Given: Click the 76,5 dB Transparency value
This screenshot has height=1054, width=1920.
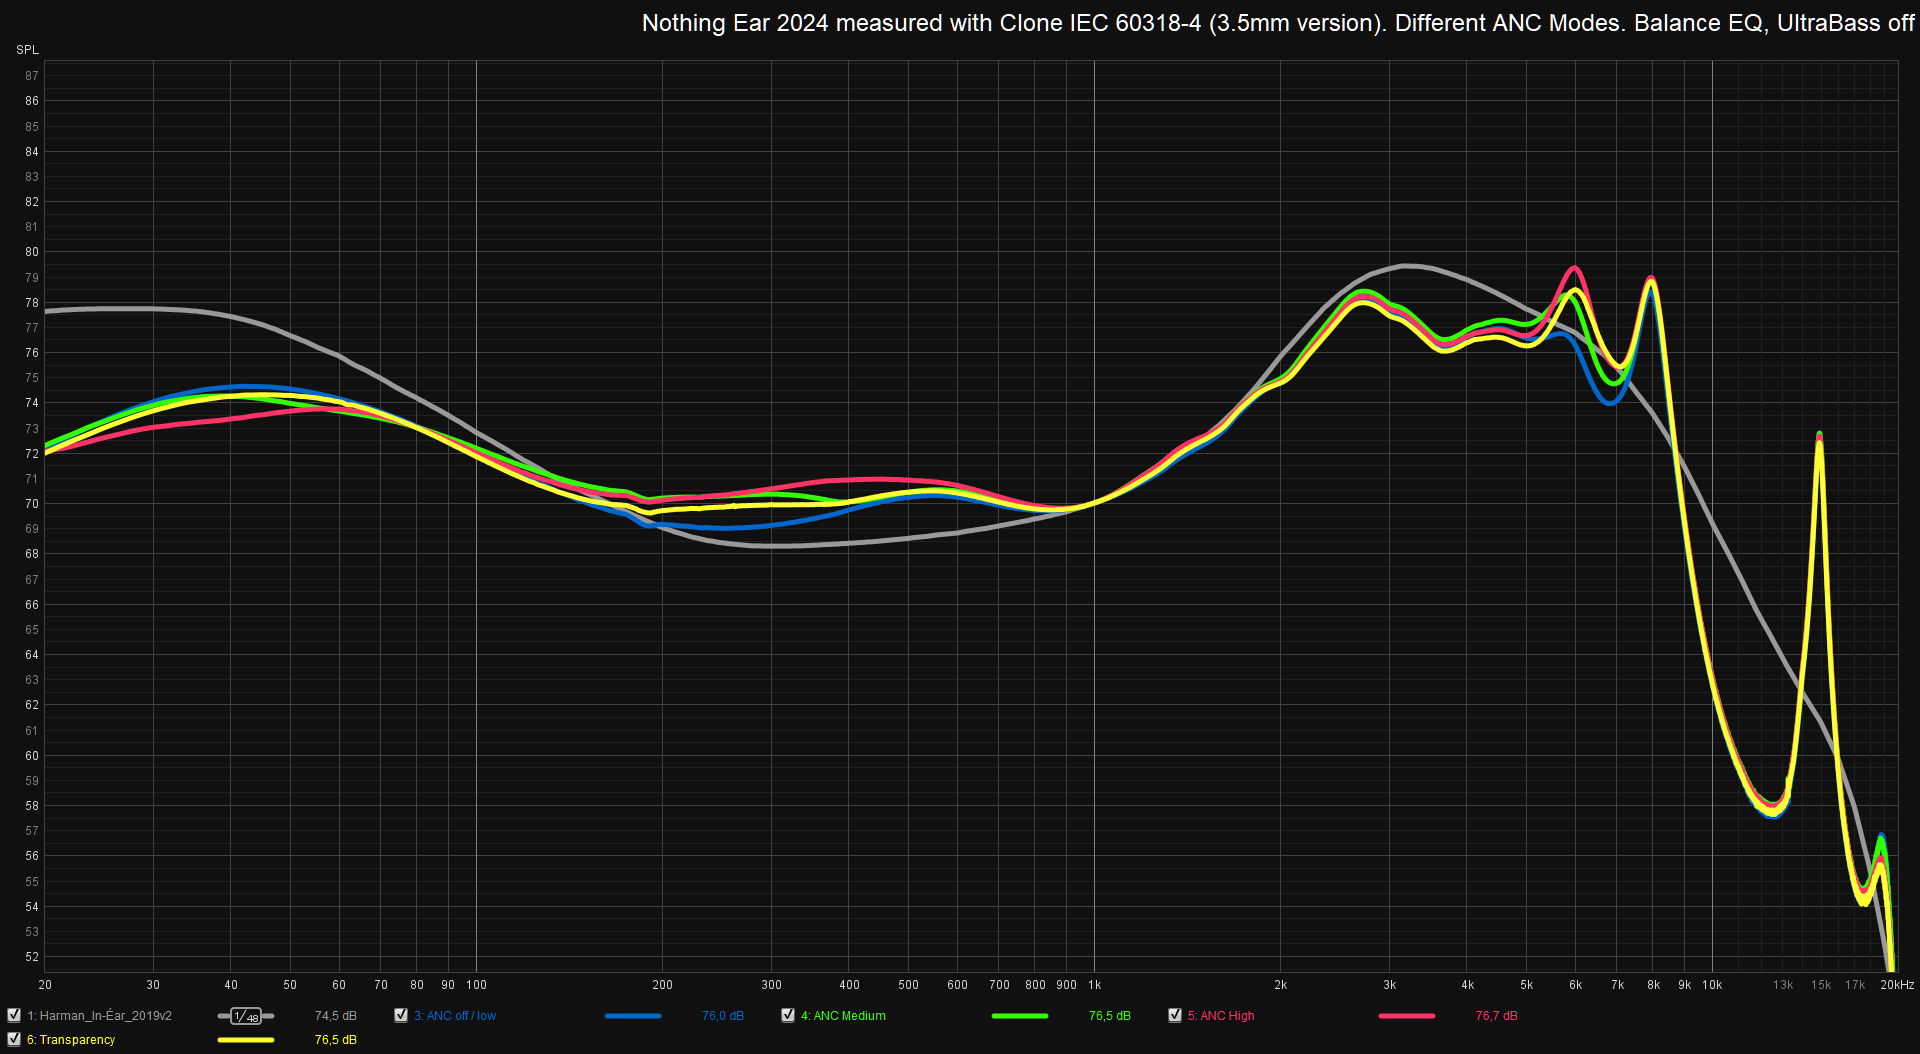Looking at the screenshot, I should coord(336,1040).
